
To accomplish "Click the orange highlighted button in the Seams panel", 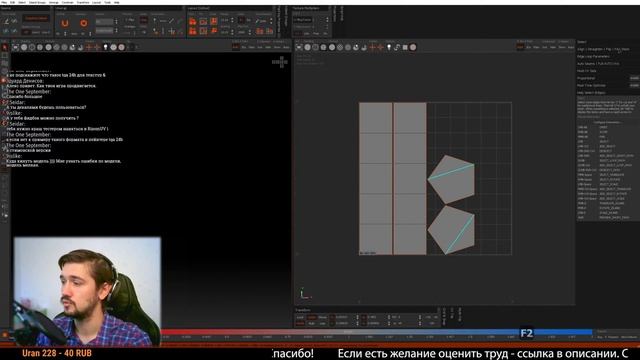I will (x=36, y=18).
